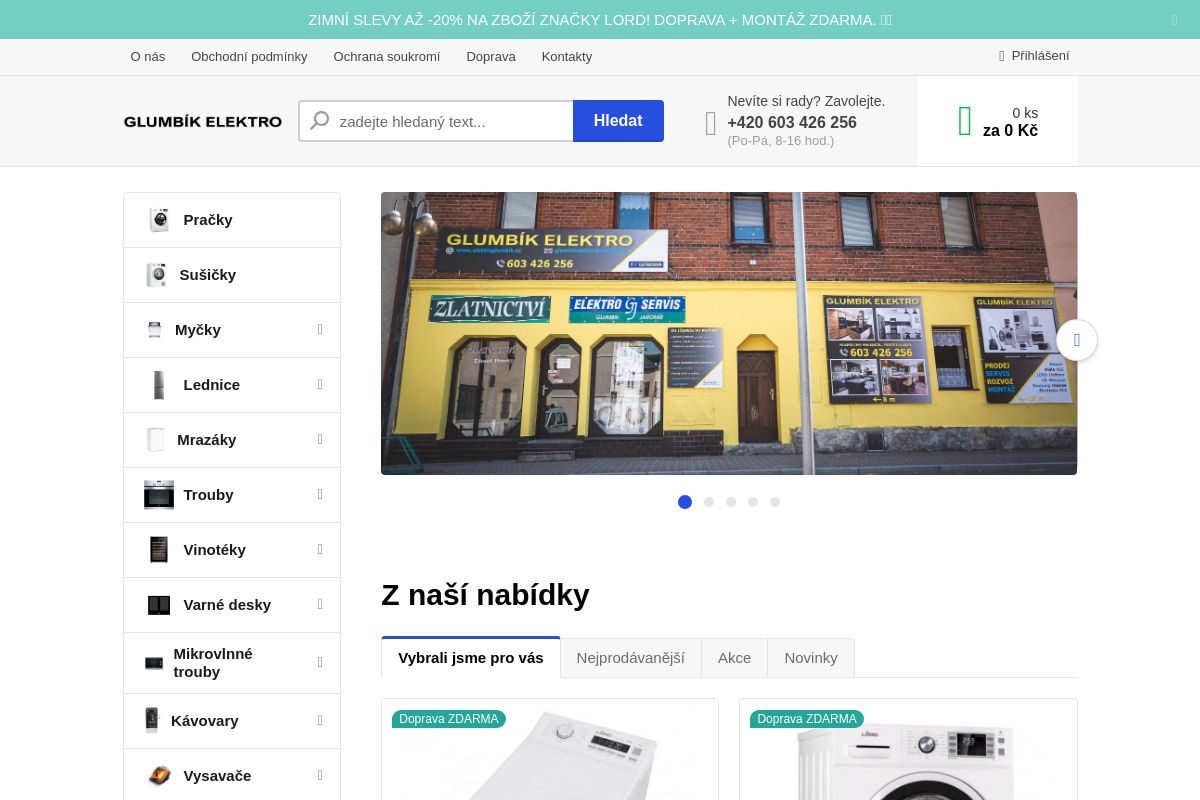
Task: Open the shopping cart icon in header
Action: [x=963, y=120]
